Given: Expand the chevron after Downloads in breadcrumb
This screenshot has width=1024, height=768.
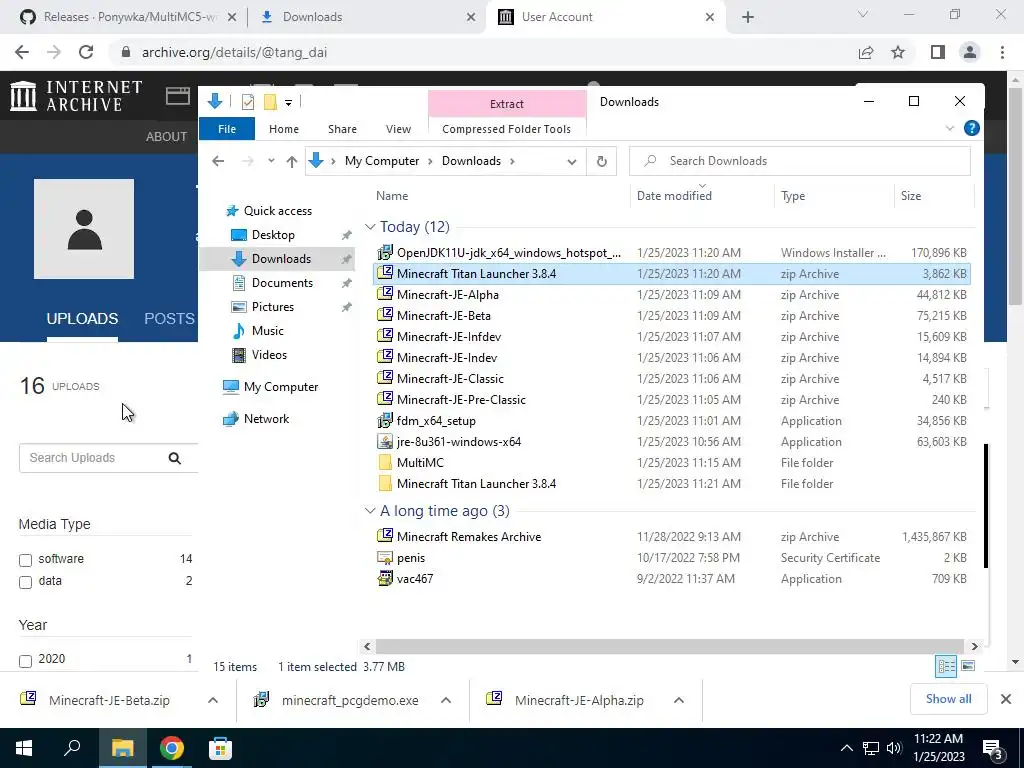Looking at the screenshot, I should pyautogui.click(x=512, y=161).
